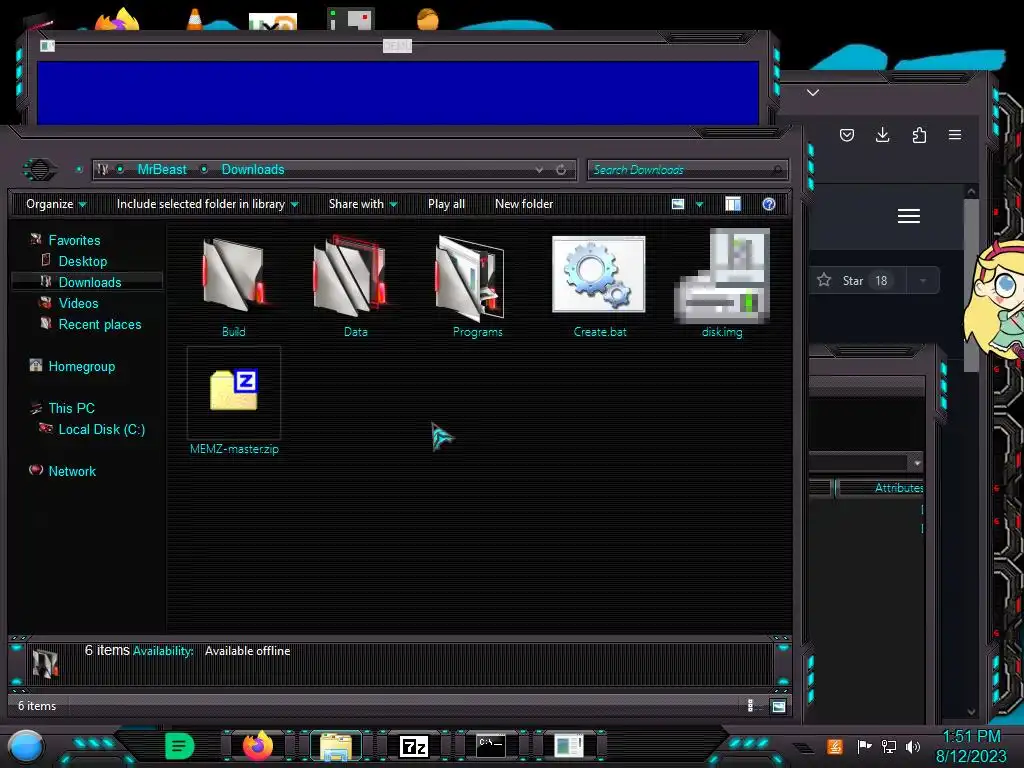Screen dimensions: 1024x768
Task: Click the Firefox tabs list chevron
Action: coord(813,93)
